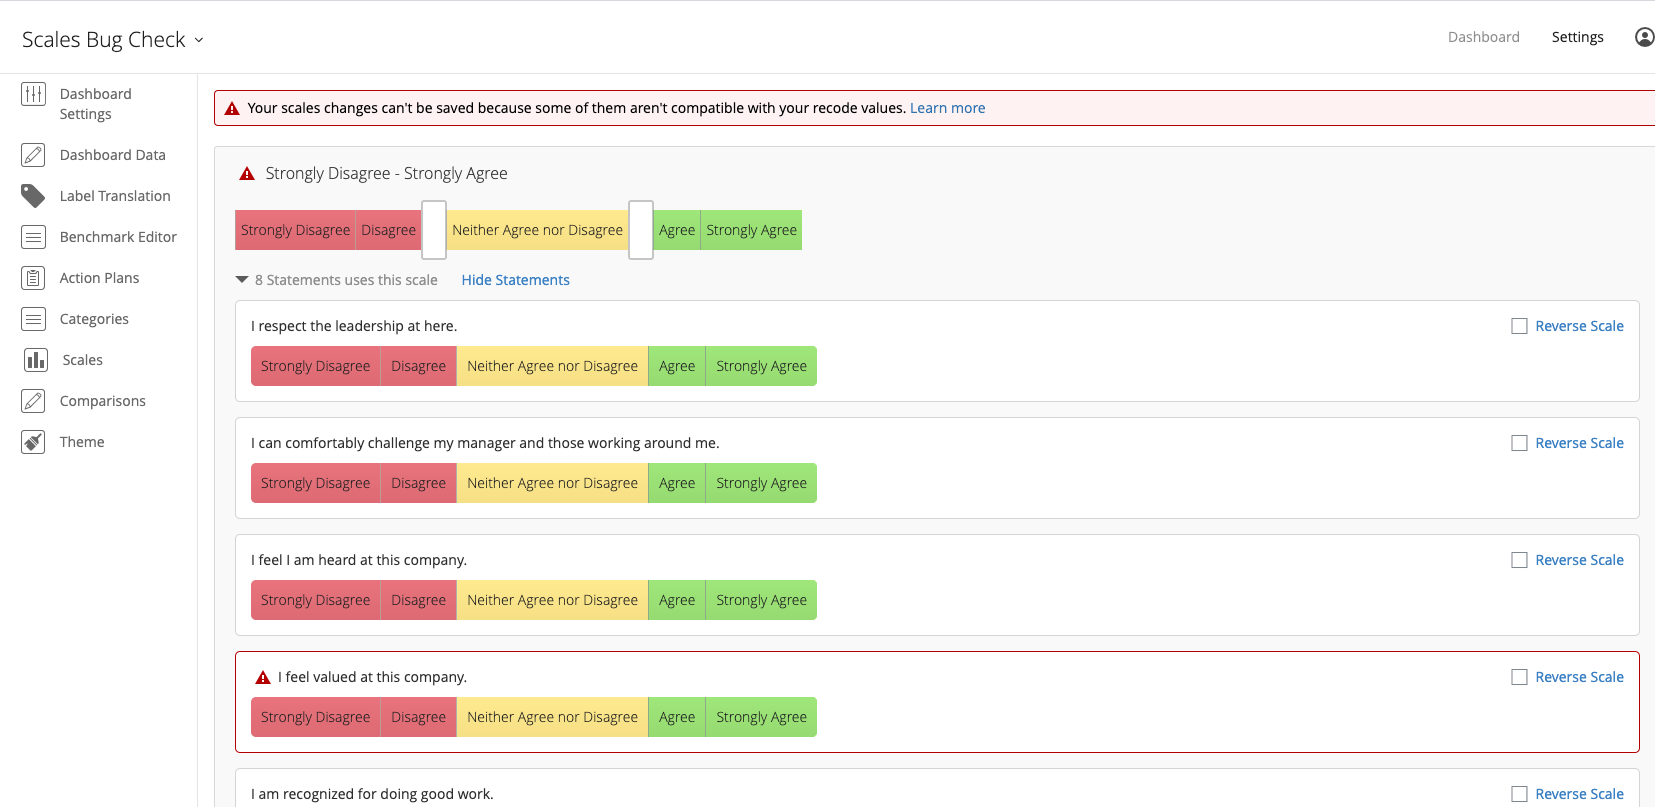Click the Hide Statements link
1655x807 pixels.
(515, 280)
